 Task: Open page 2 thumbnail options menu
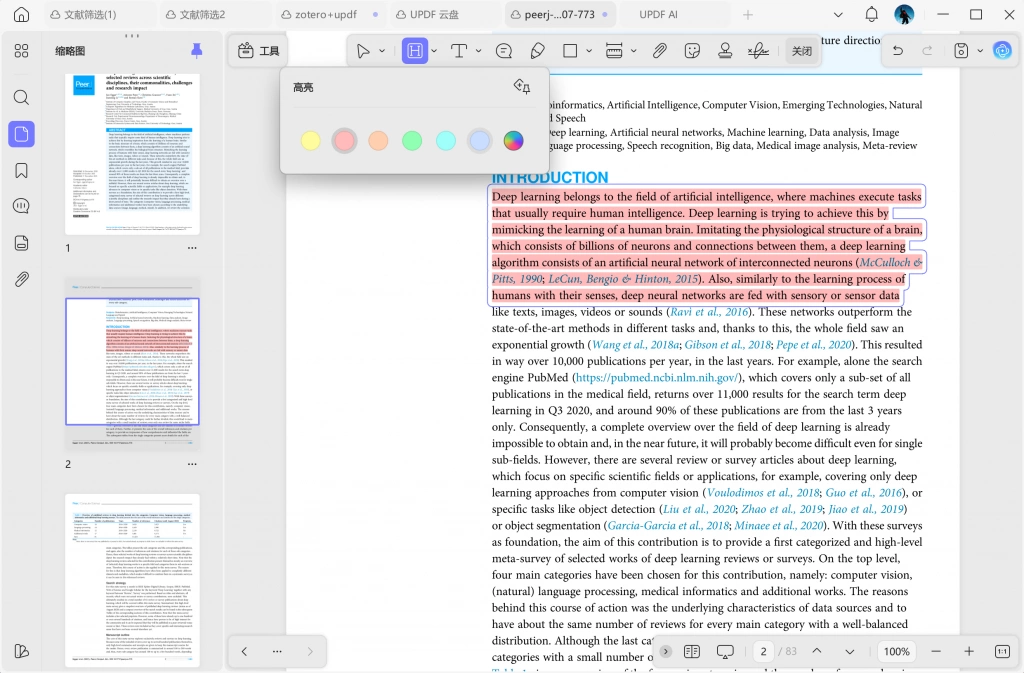(x=192, y=464)
